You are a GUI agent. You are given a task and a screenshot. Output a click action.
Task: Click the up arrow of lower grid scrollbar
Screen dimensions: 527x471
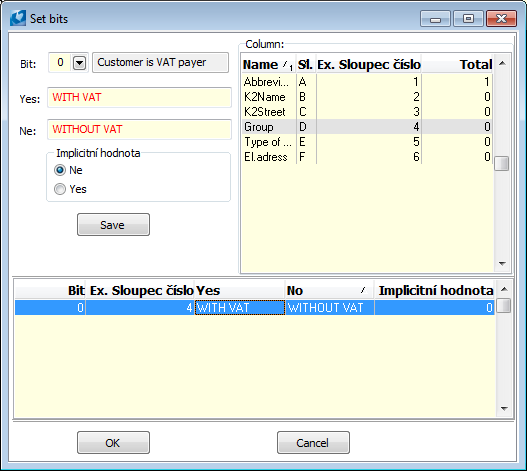[x=503, y=289]
